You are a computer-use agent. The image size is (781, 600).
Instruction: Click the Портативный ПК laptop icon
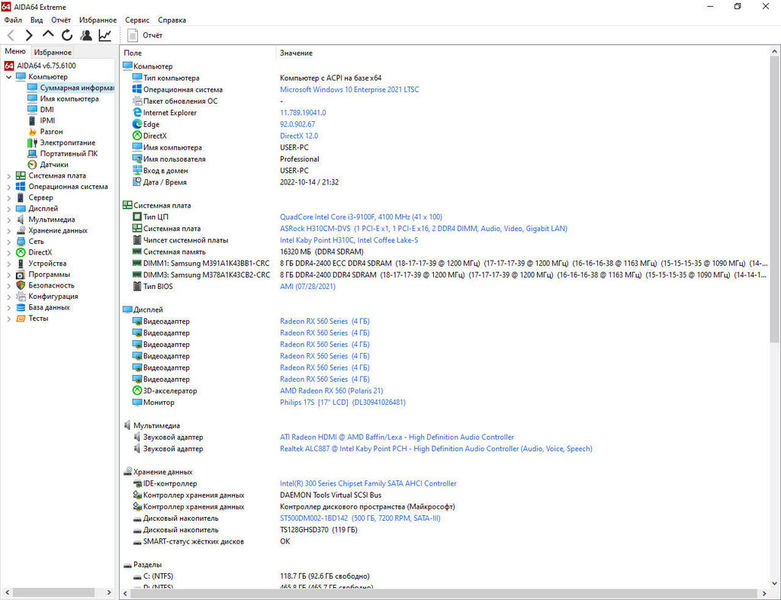click(x=32, y=153)
